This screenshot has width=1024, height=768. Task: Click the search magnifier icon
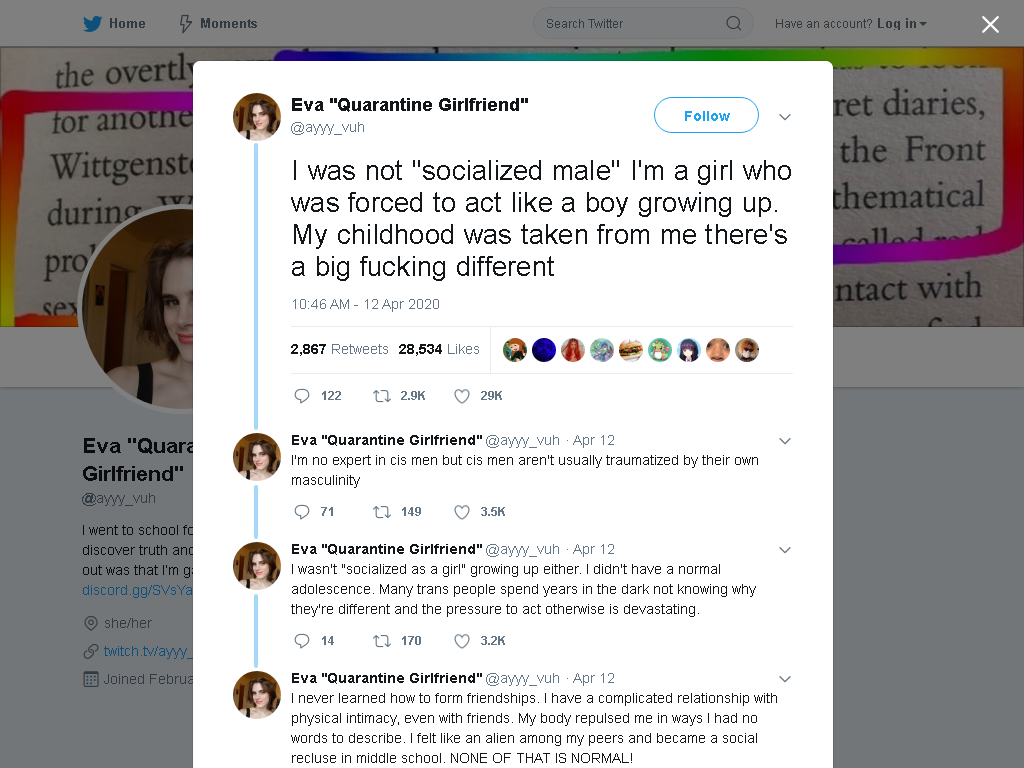pyautogui.click(x=733, y=24)
